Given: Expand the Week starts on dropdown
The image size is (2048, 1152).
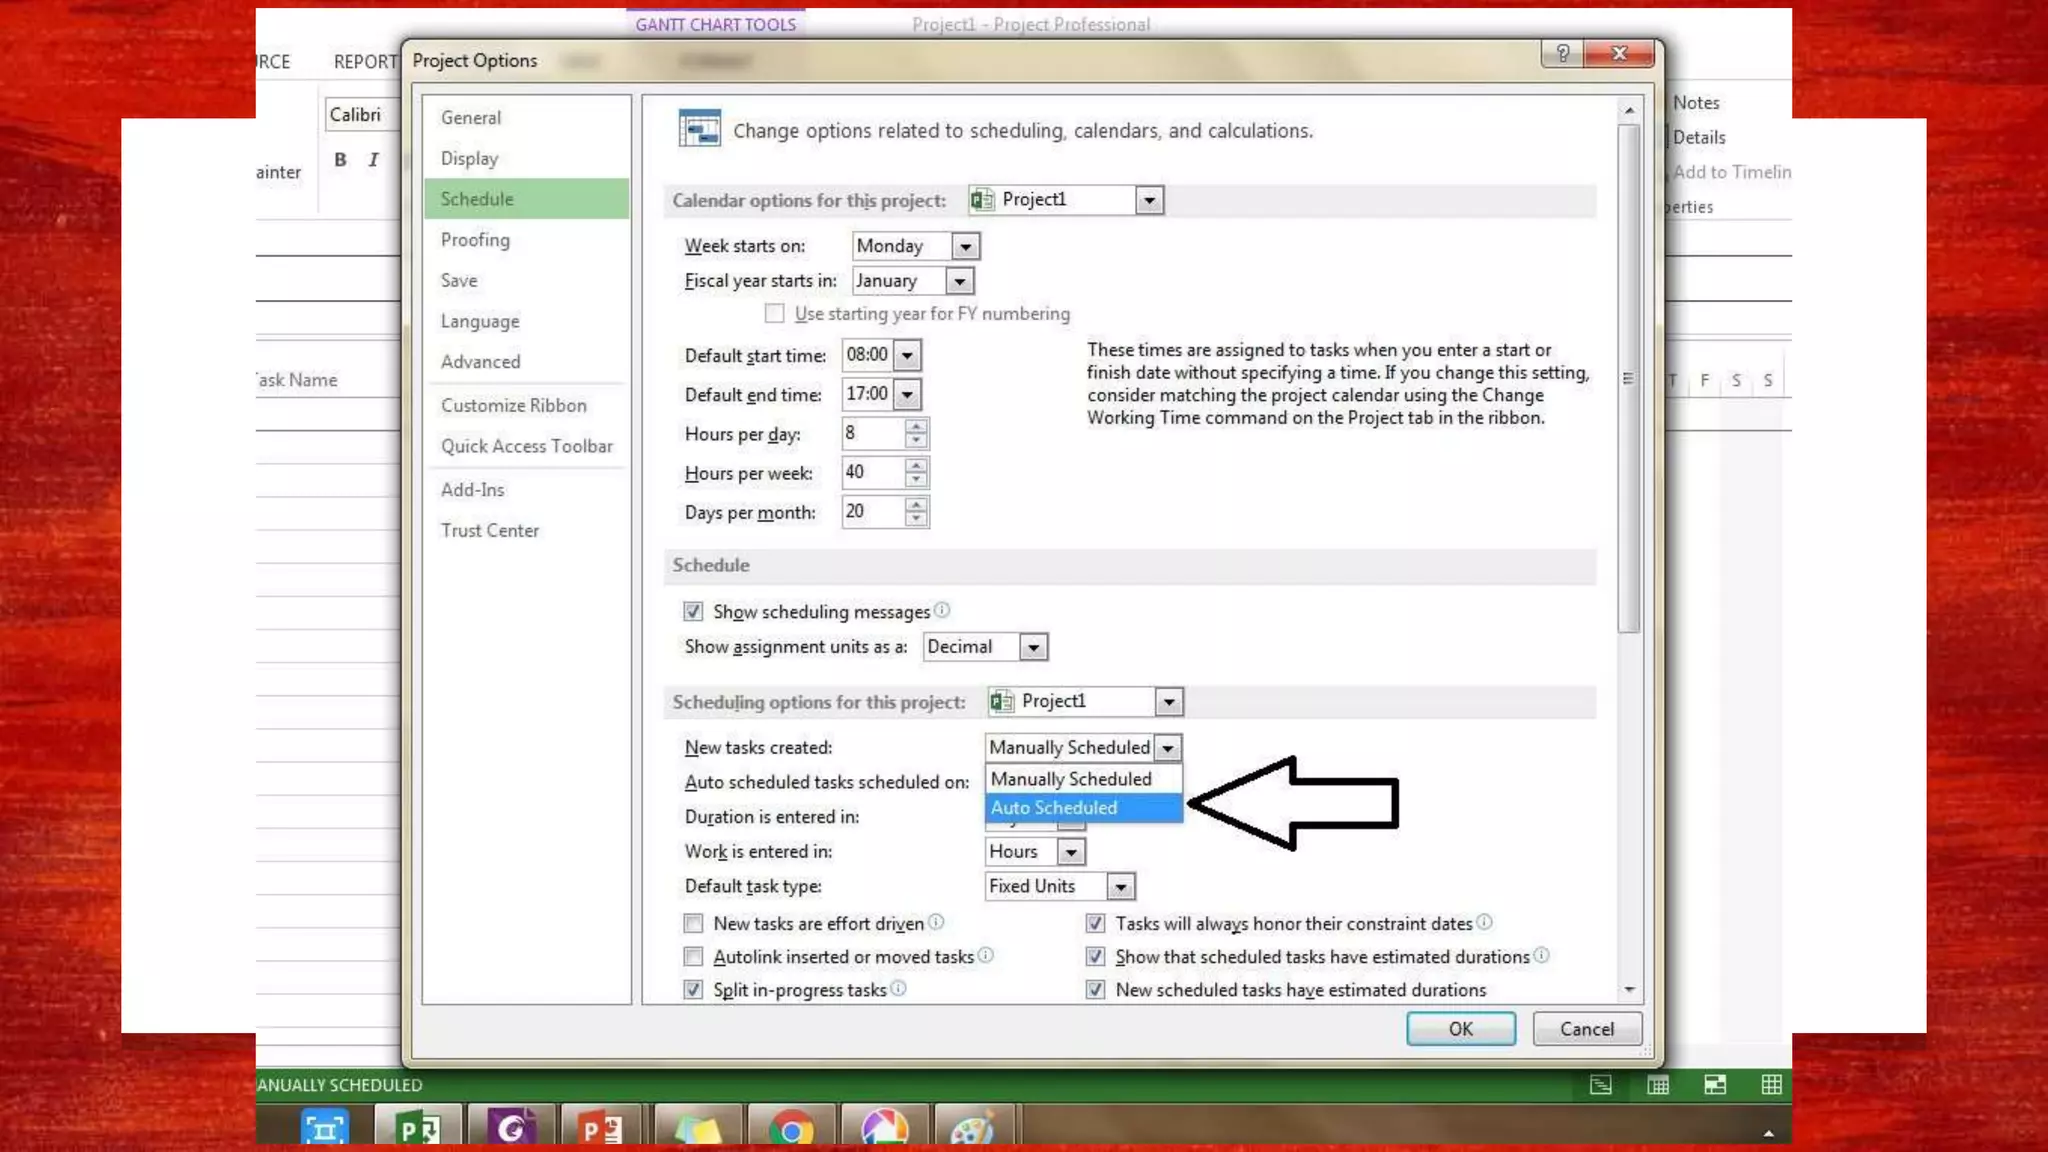Looking at the screenshot, I should point(965,246).
